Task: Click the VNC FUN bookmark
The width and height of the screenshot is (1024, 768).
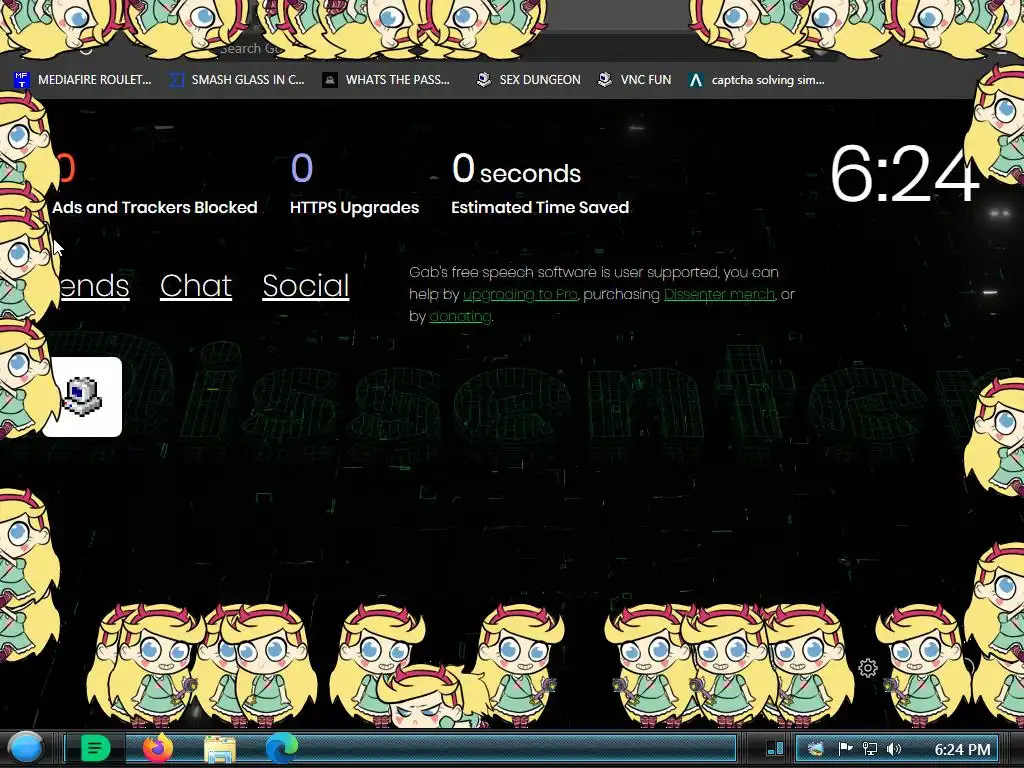Action: pyautogui.click(x=635, y=80)
